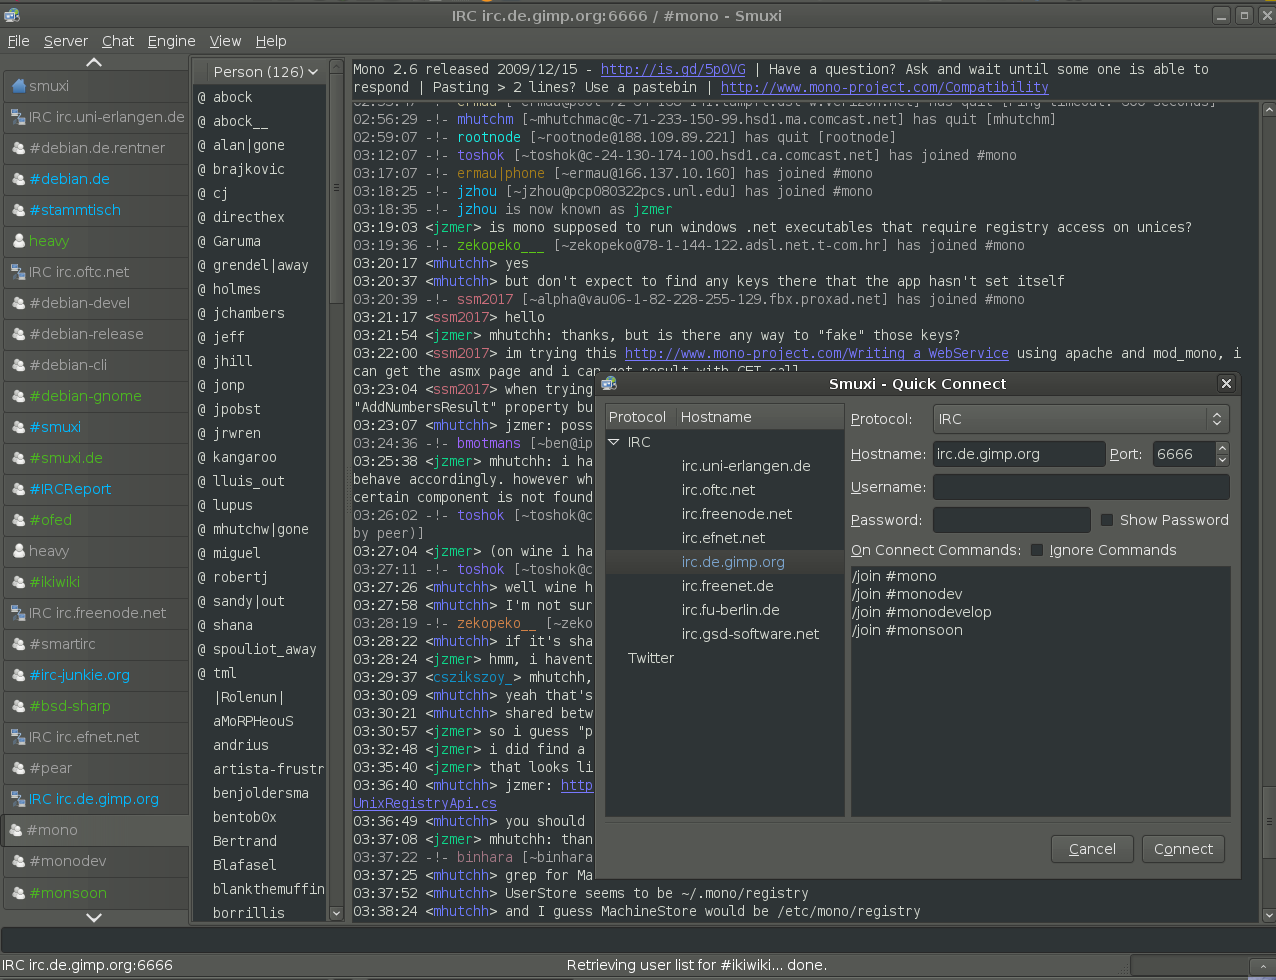Select the Twitter protocol tree item
This screenshot has height=980, width=1276.
(x=651, y=658)
